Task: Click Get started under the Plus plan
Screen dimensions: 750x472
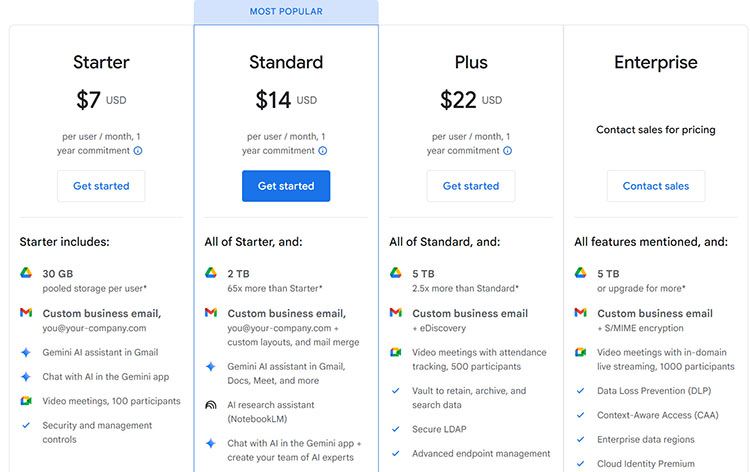Action: coord(471,186)
